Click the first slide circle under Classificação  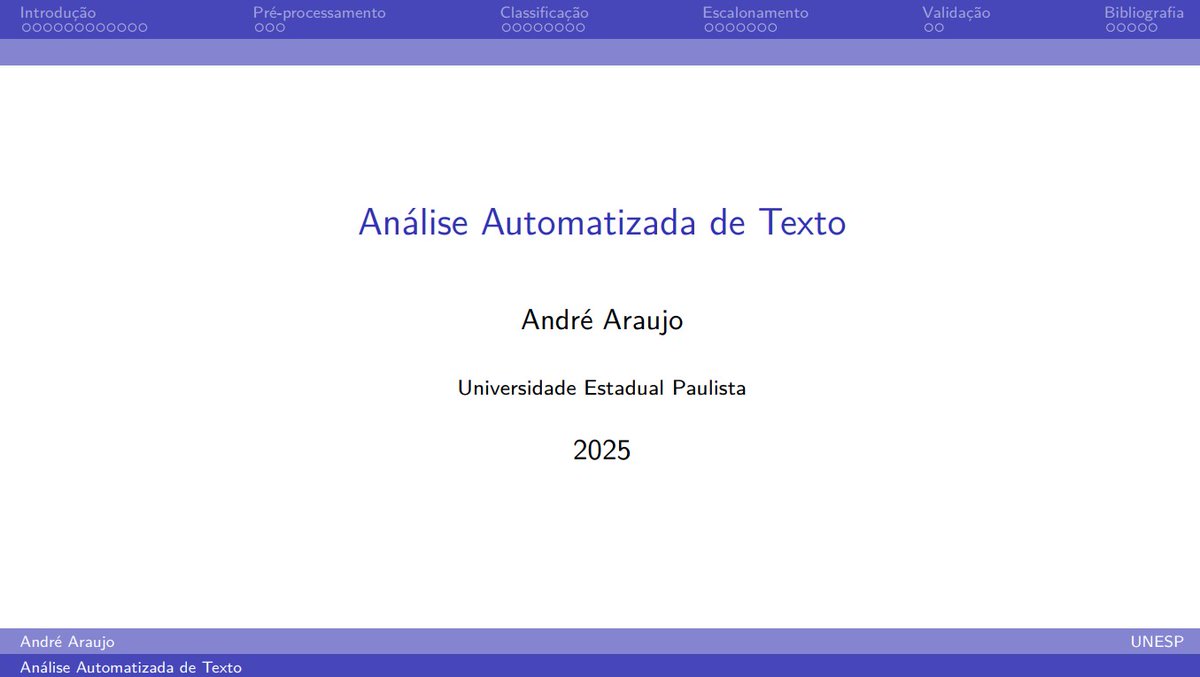[x=506, y=26]
